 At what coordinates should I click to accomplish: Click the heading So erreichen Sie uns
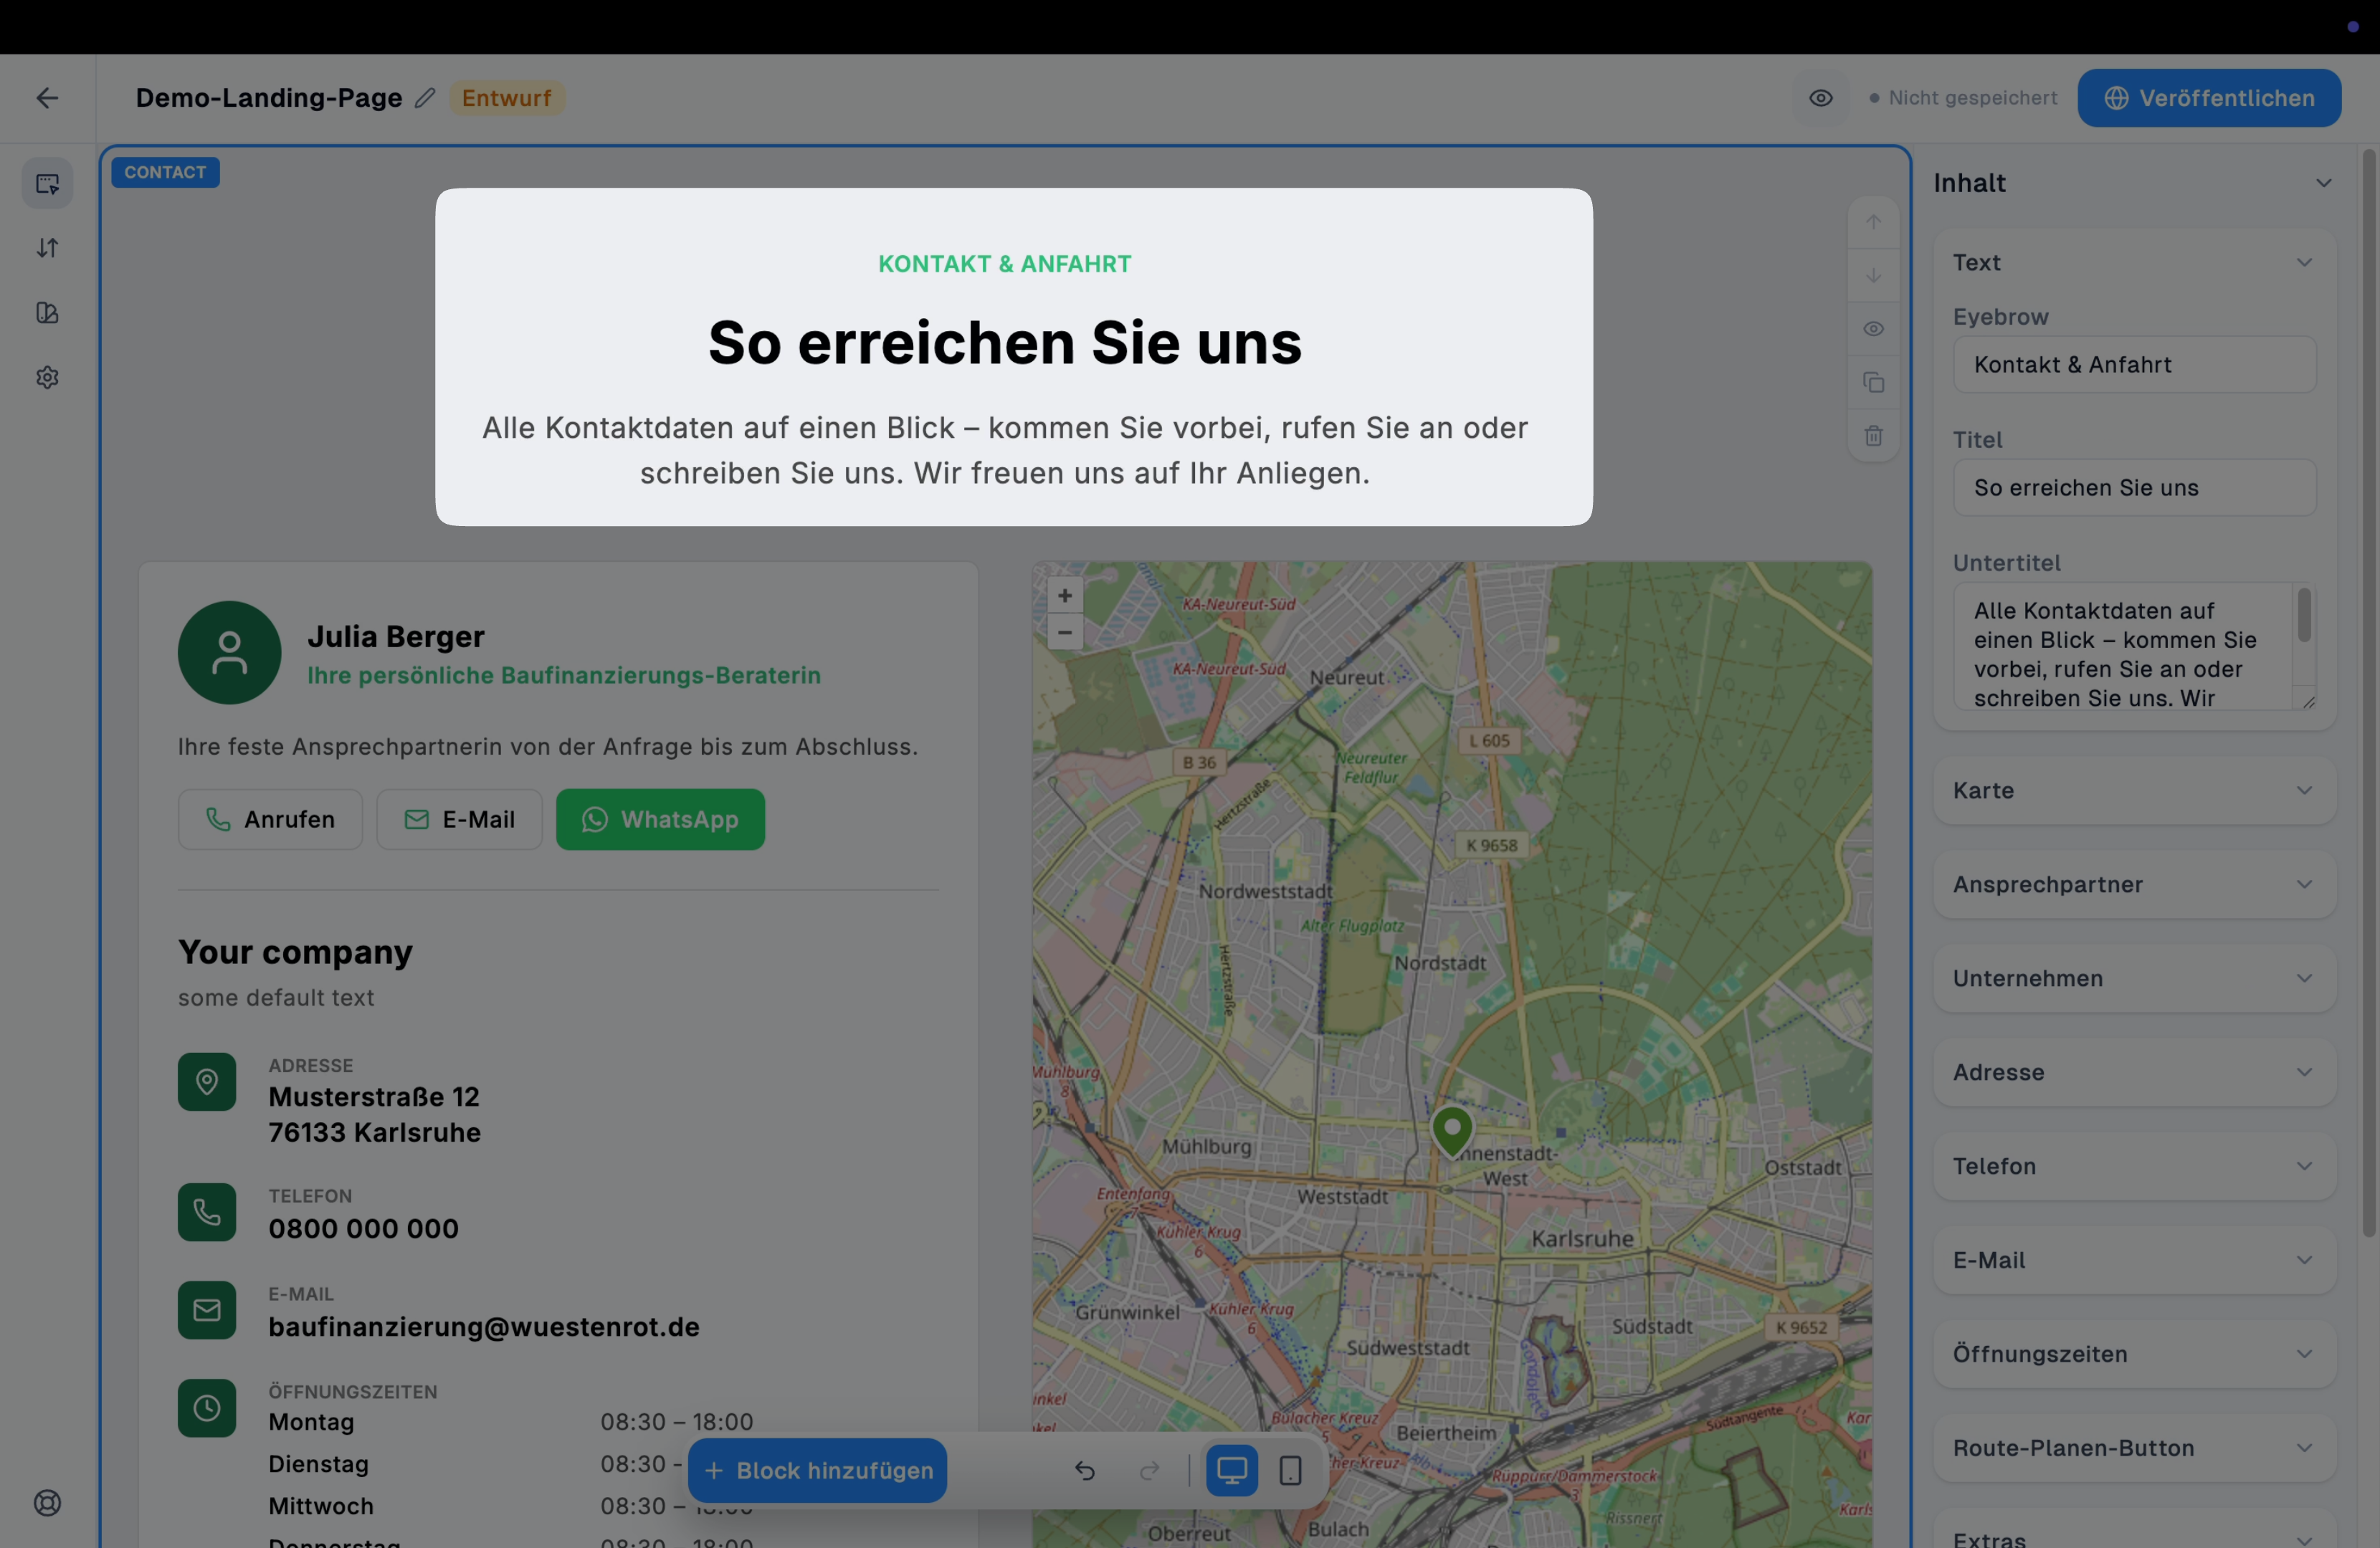1005,342
